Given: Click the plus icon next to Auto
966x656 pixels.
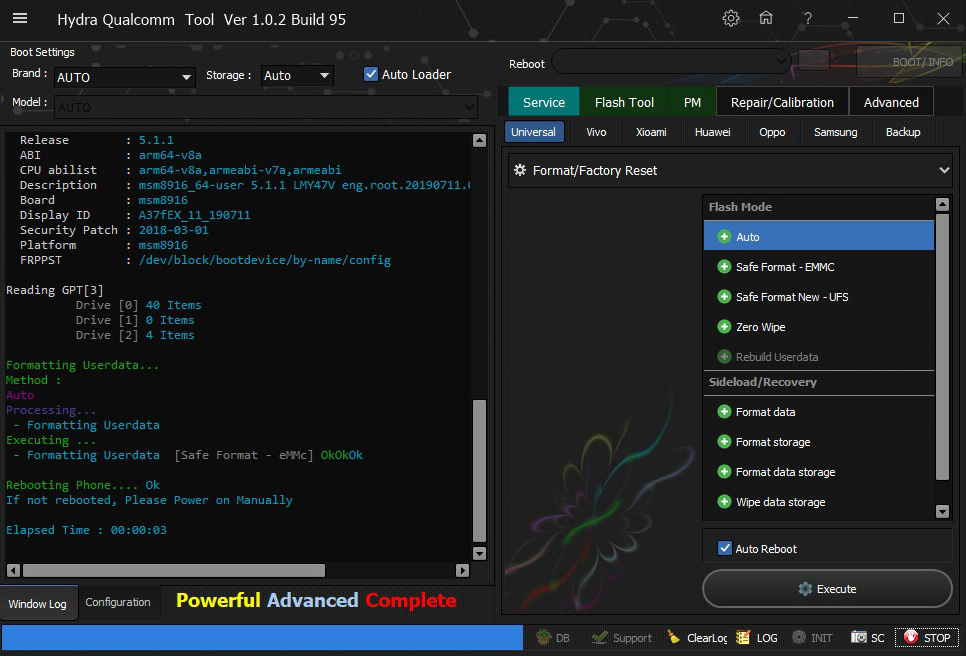Looking at the screenshot, I should tap(724, 237).
